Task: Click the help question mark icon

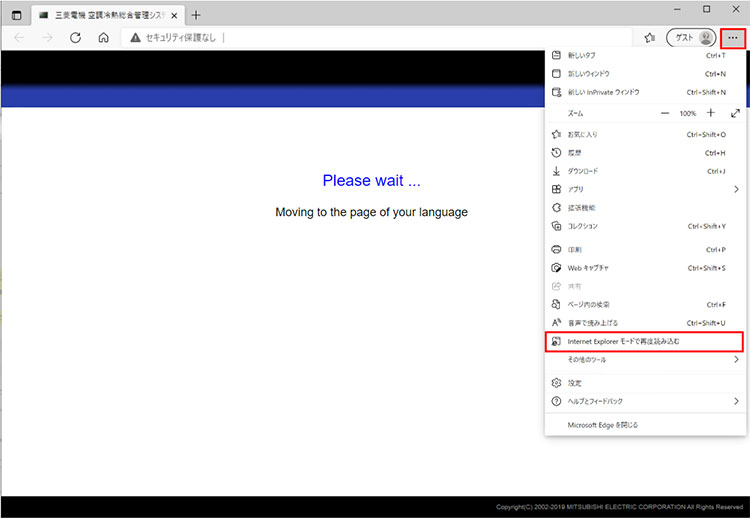Action: (x=556, y=401)
